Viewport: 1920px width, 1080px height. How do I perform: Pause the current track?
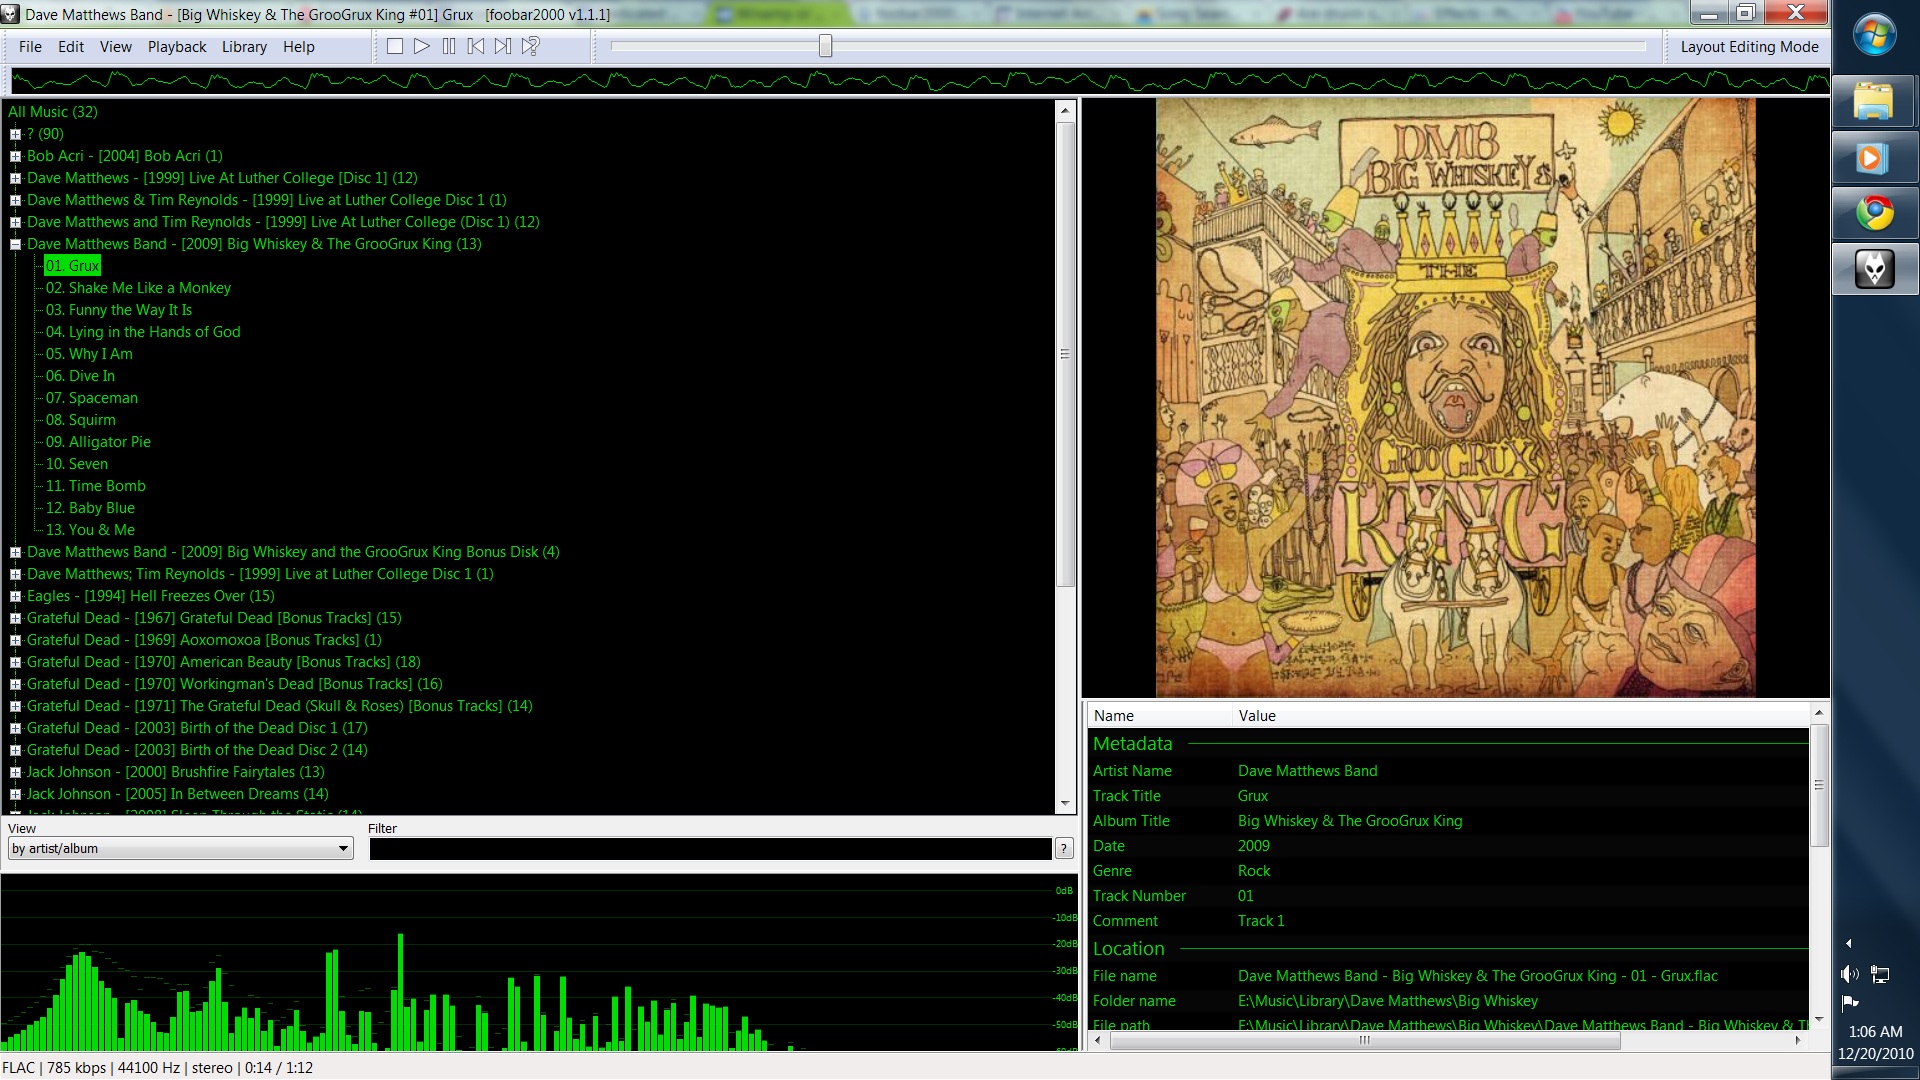click(x=449, y=45)
